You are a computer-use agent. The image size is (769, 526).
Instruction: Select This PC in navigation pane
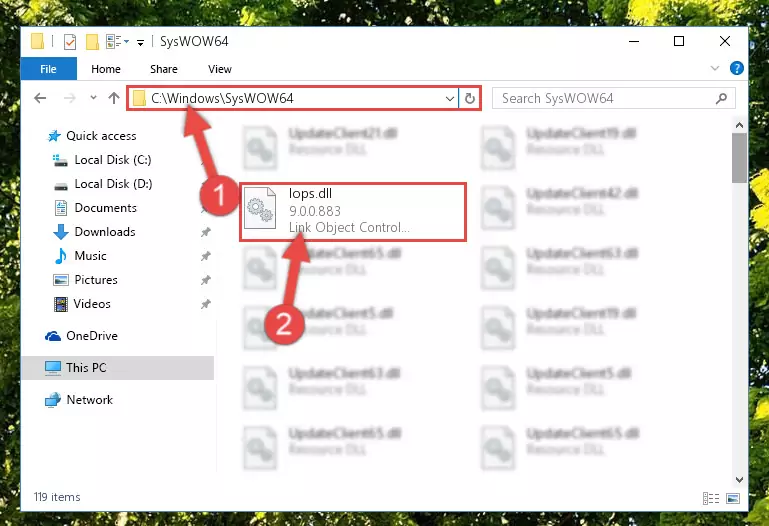[118, 368]
